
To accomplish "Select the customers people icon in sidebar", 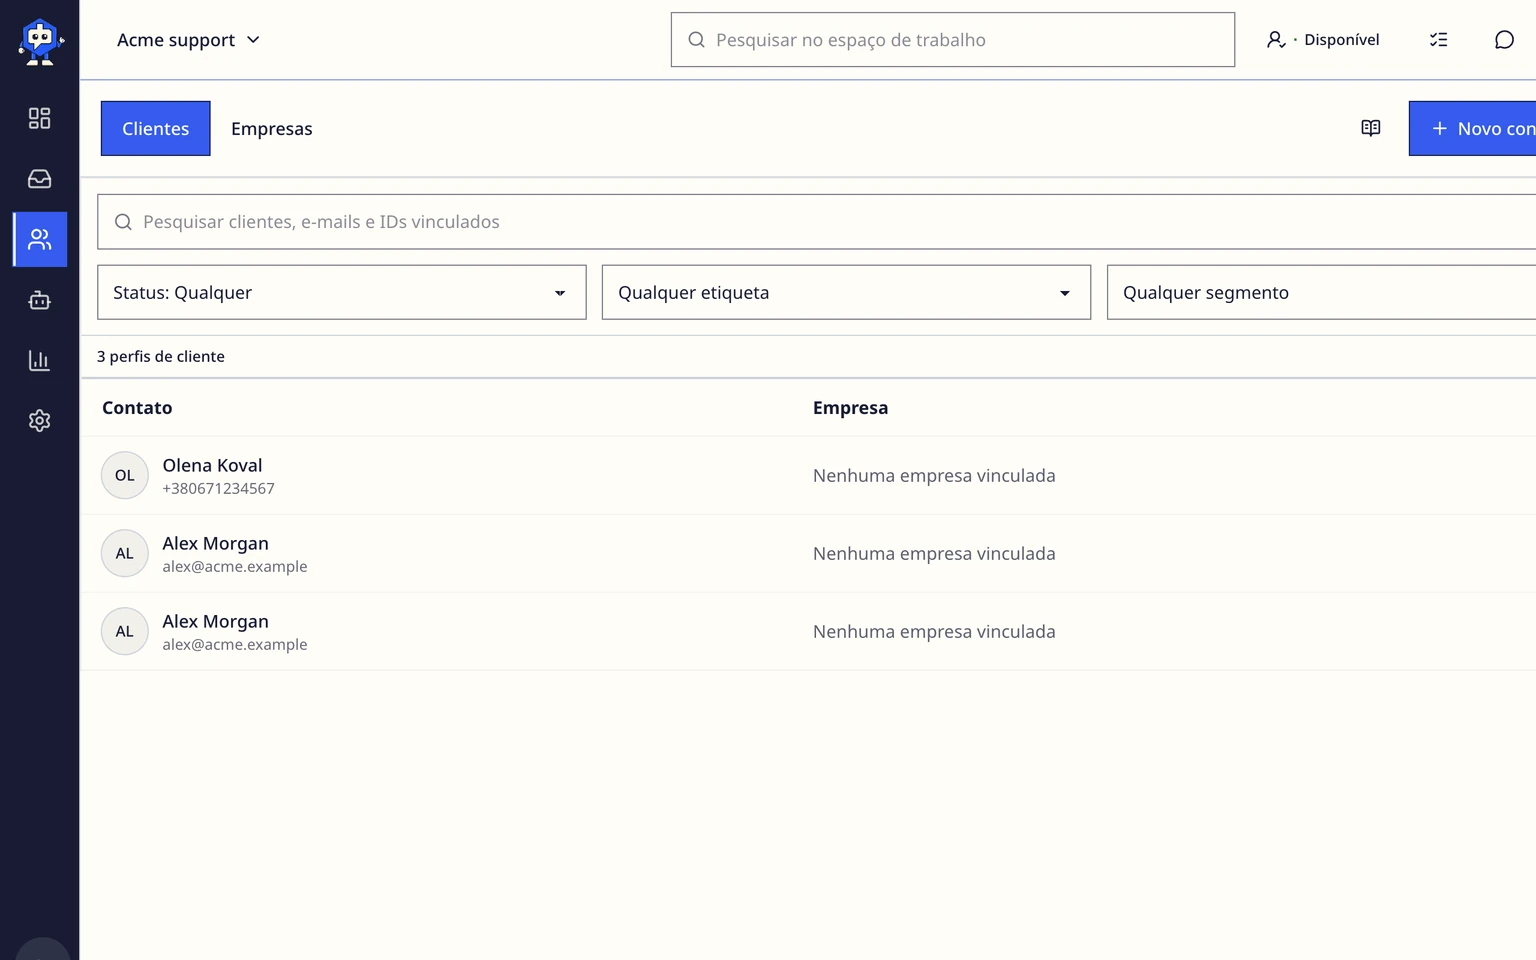I will pos(40,239).
